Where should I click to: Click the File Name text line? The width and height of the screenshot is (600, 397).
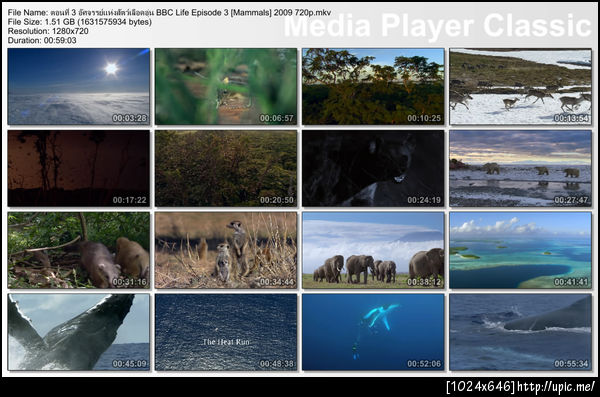169,13
